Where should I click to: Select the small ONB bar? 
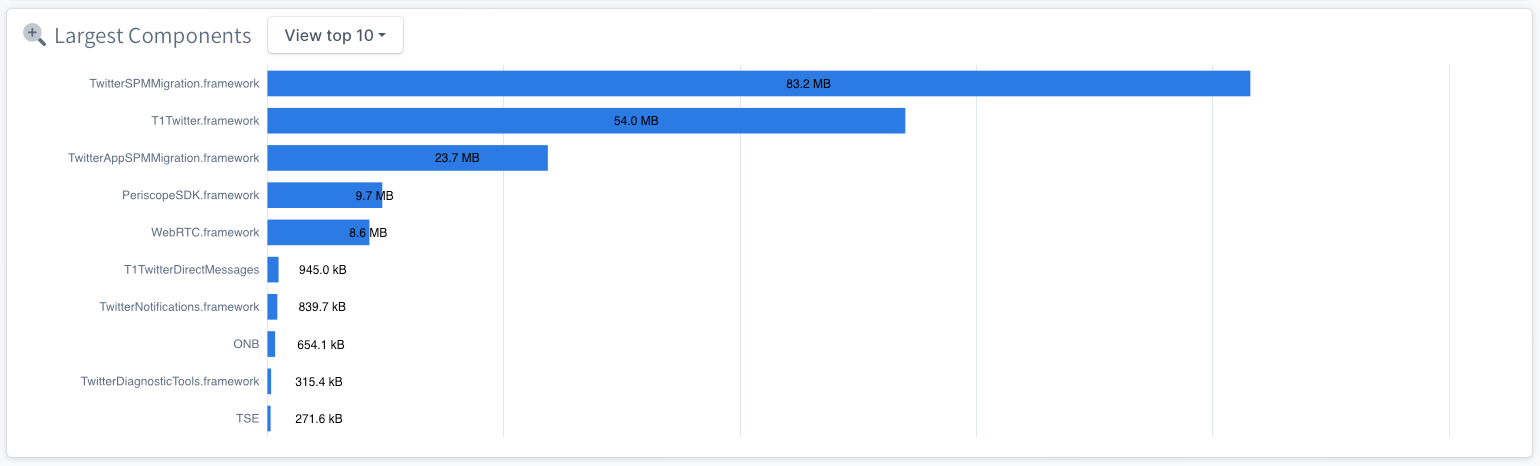(271, 344)
